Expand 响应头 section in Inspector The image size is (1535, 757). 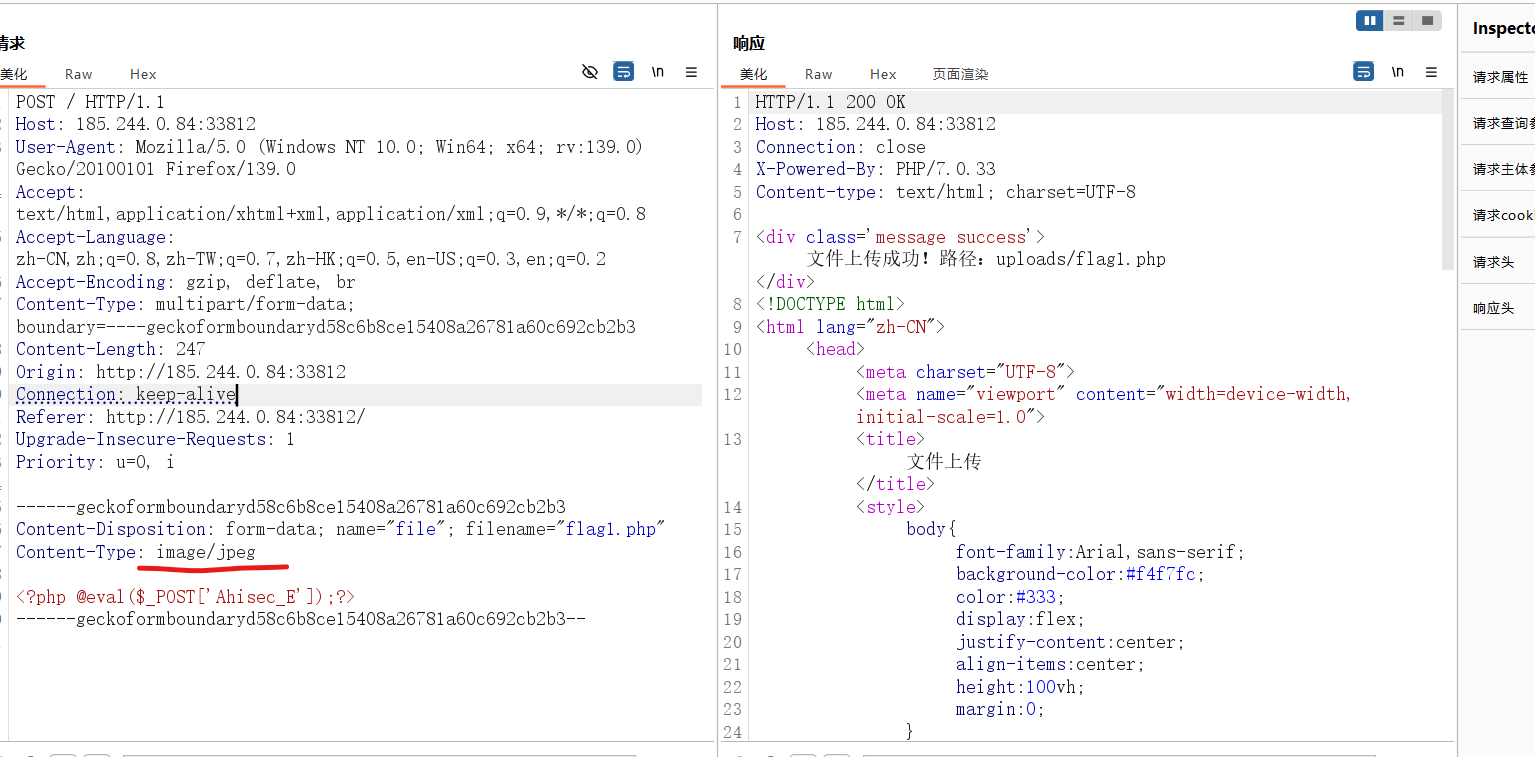pyautogui.click(x=1498, y=308)
